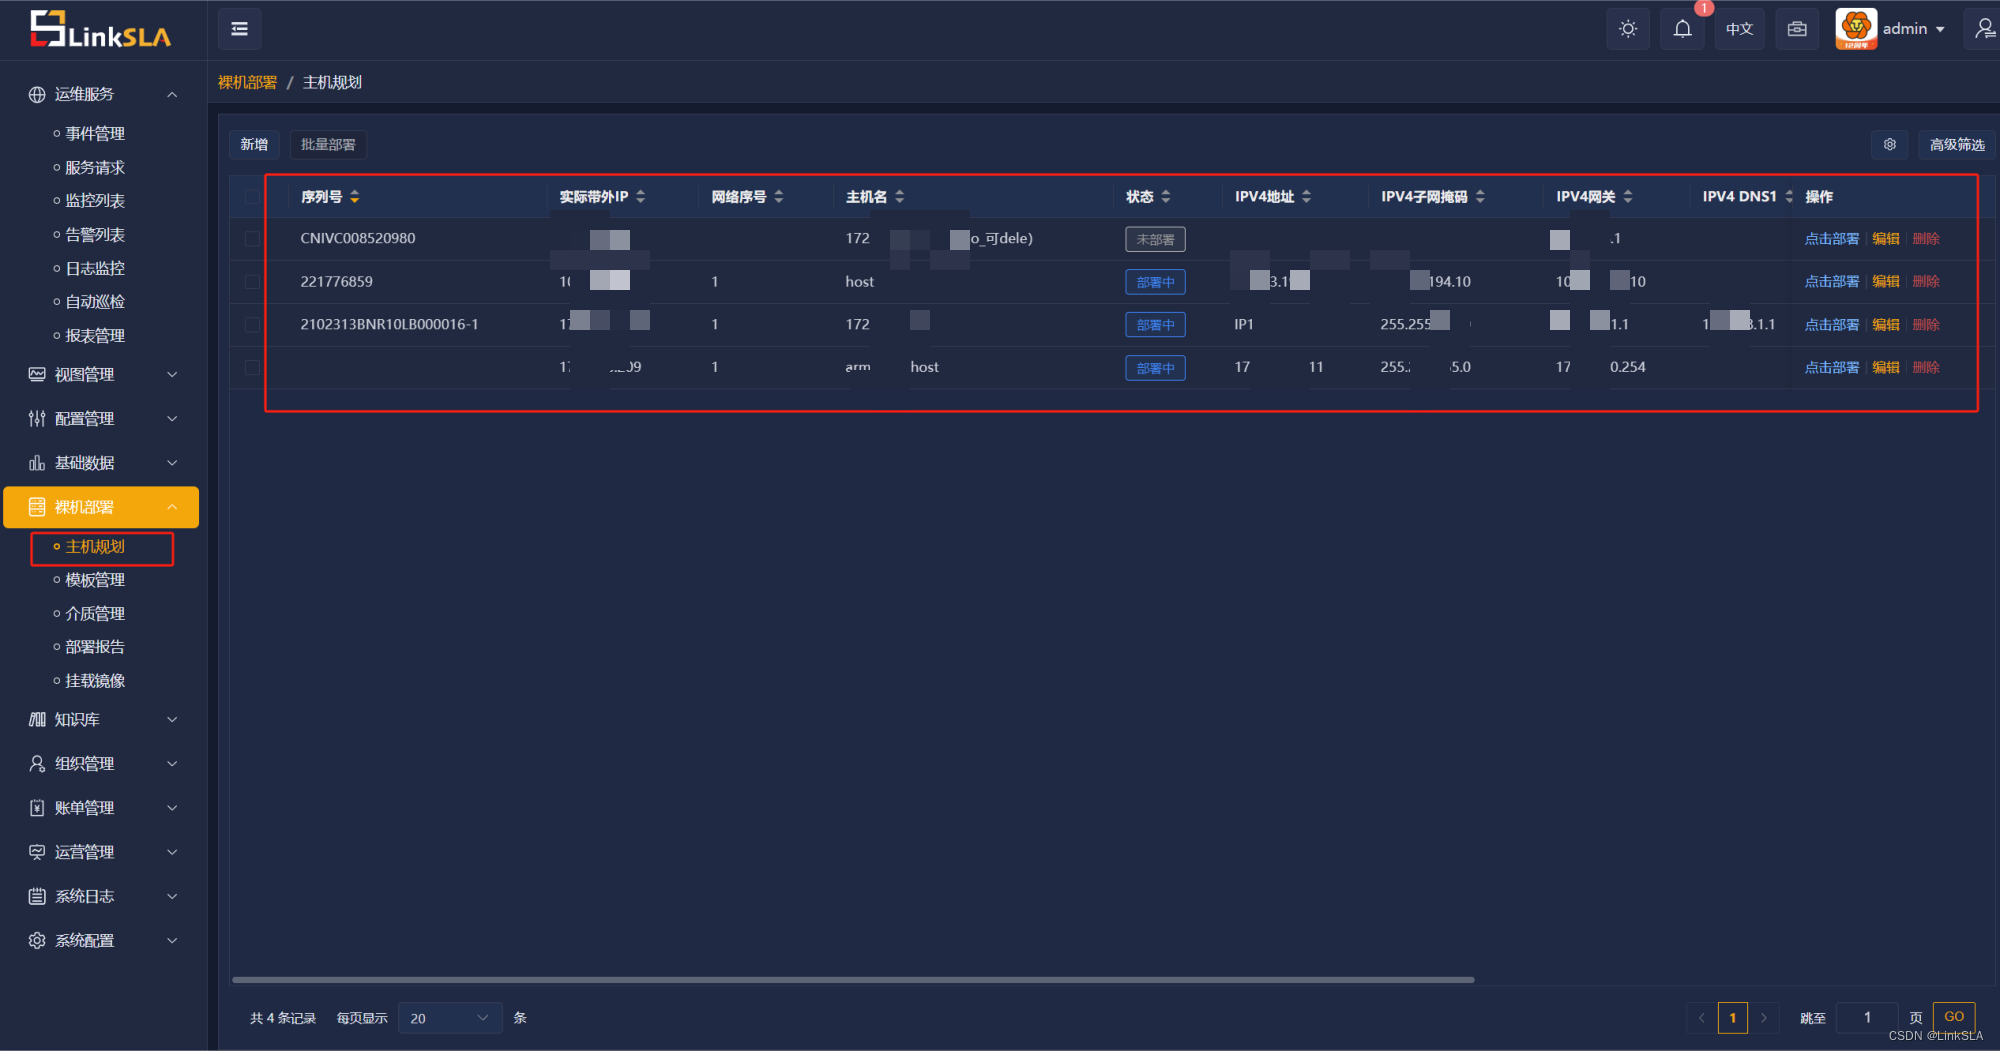Click the 运维服务 globe icon
Image resolution: width=2000 pixels, height=1051 pixels.
click(x=37, y=94)
